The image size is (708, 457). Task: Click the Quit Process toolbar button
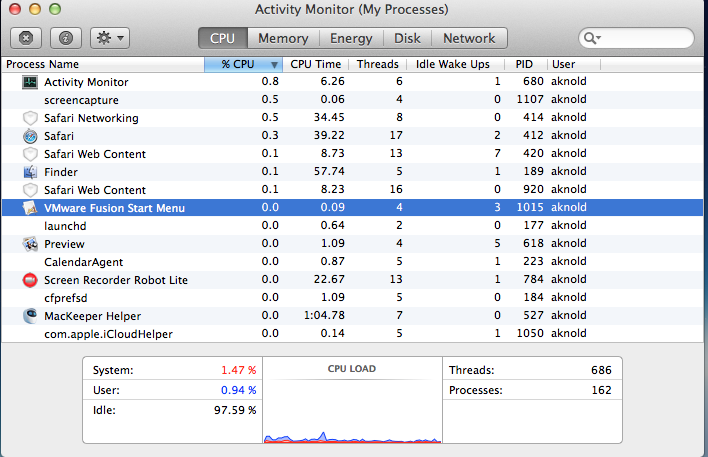click(26, 38)
